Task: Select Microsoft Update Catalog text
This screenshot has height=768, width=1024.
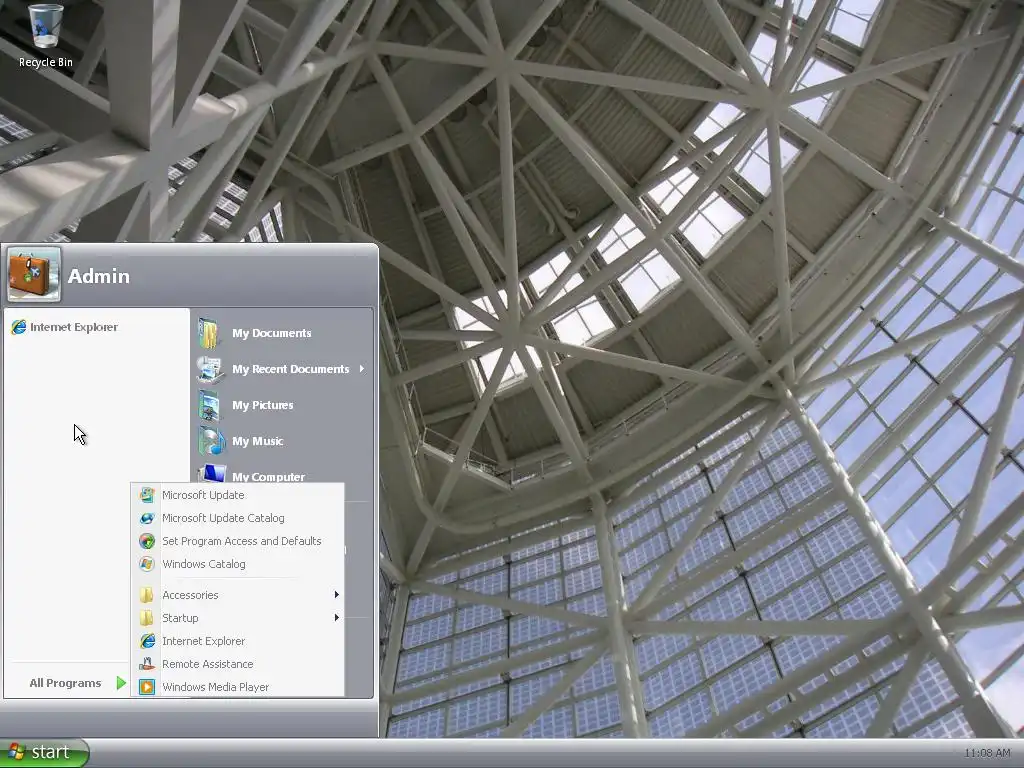Action: click(x=223, y=518)
